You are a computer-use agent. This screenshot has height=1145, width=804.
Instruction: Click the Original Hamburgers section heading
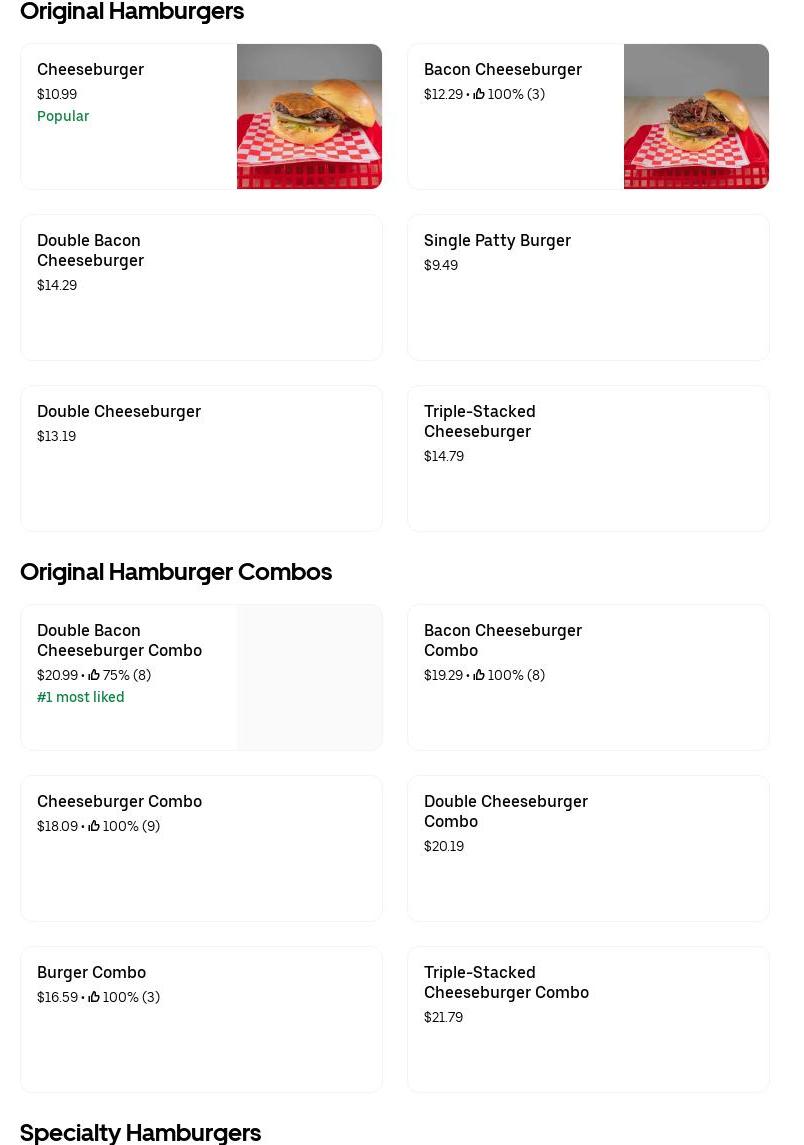click(132, 12)
